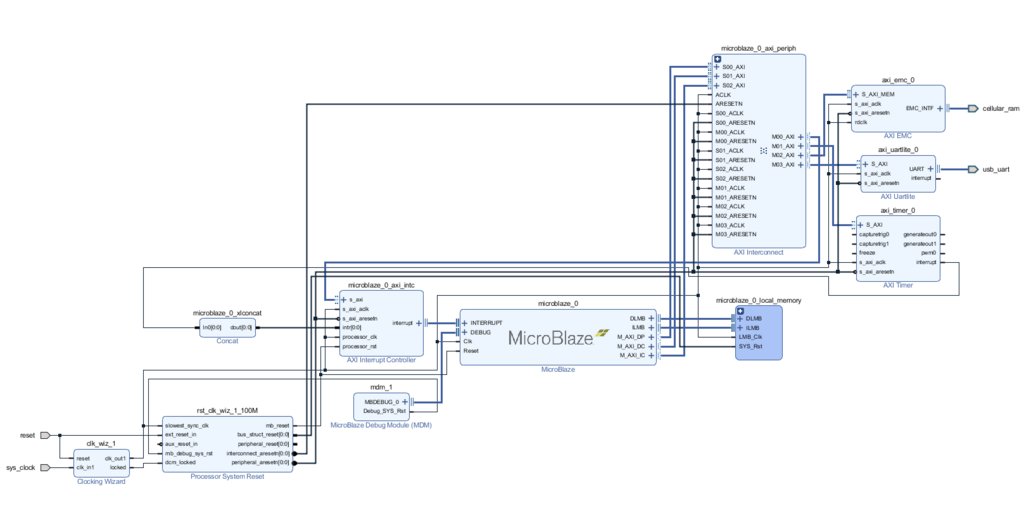Click the interconnect_aresetn[0:0] pin
The width and height of the screenshot is (1024, 525).
pos(258,453)
